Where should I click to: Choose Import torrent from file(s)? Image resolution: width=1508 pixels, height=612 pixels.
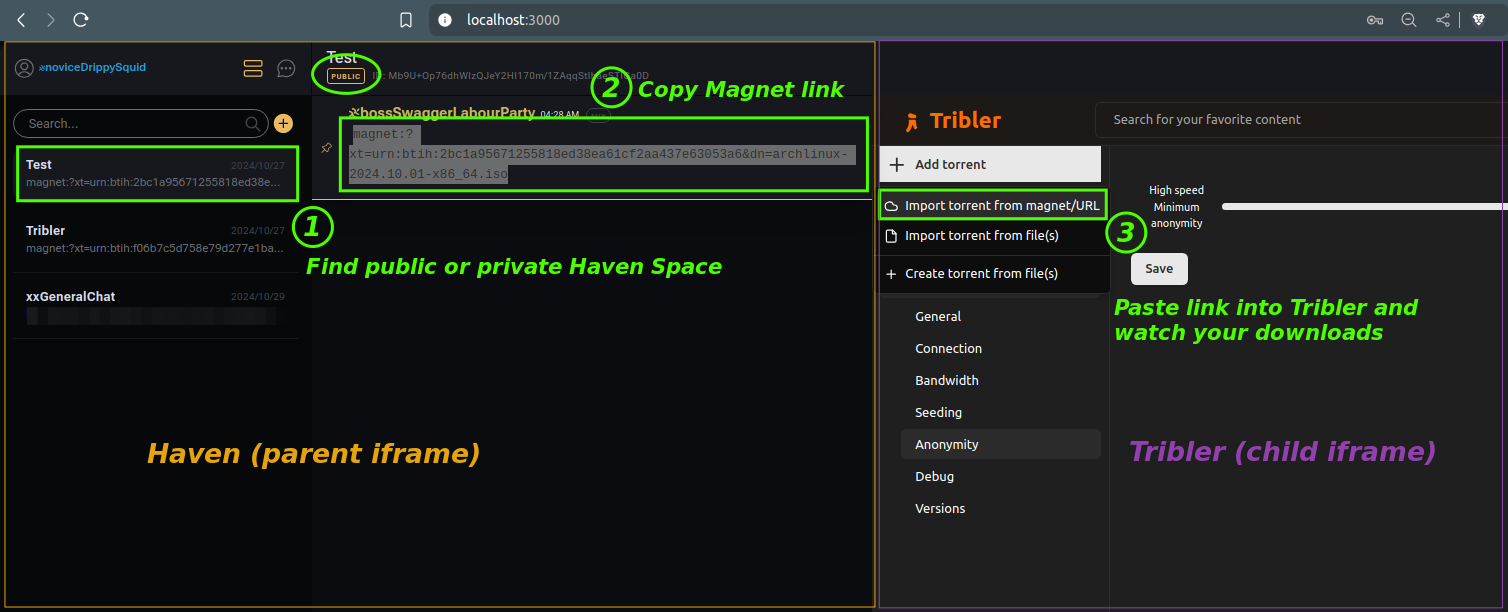coord(981,236)
